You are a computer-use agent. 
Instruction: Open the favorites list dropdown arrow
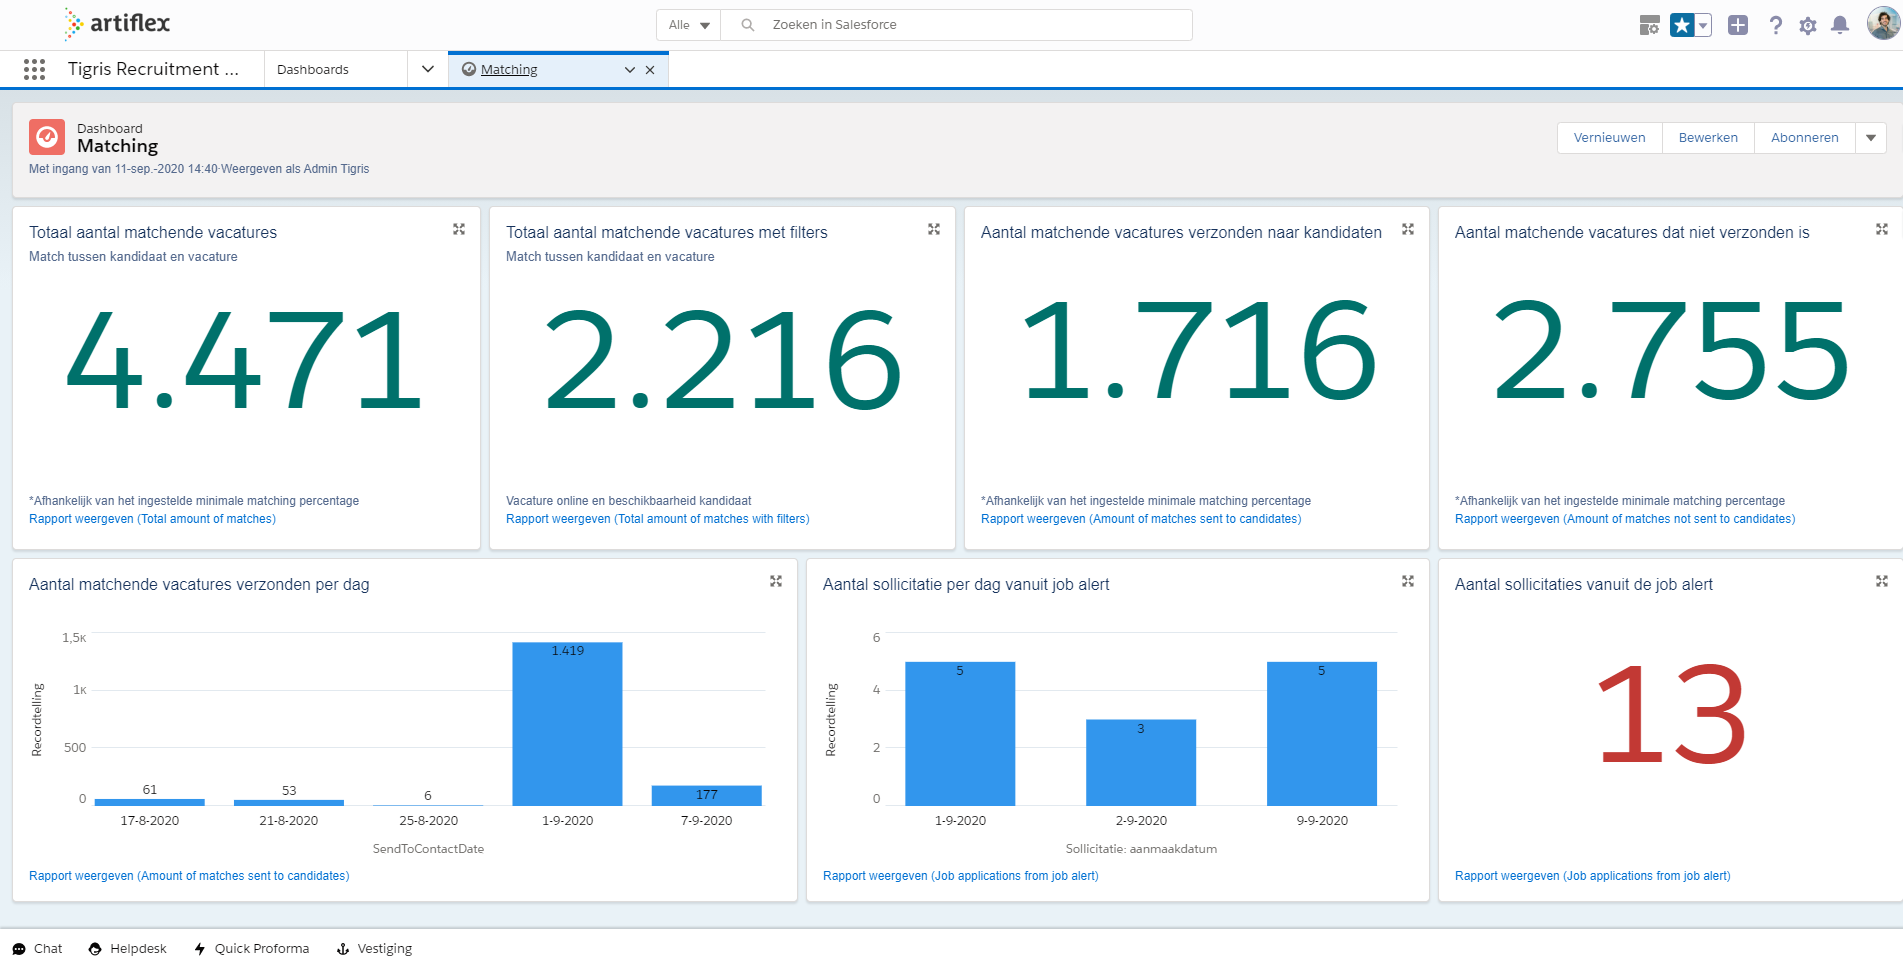point(1703,25)
